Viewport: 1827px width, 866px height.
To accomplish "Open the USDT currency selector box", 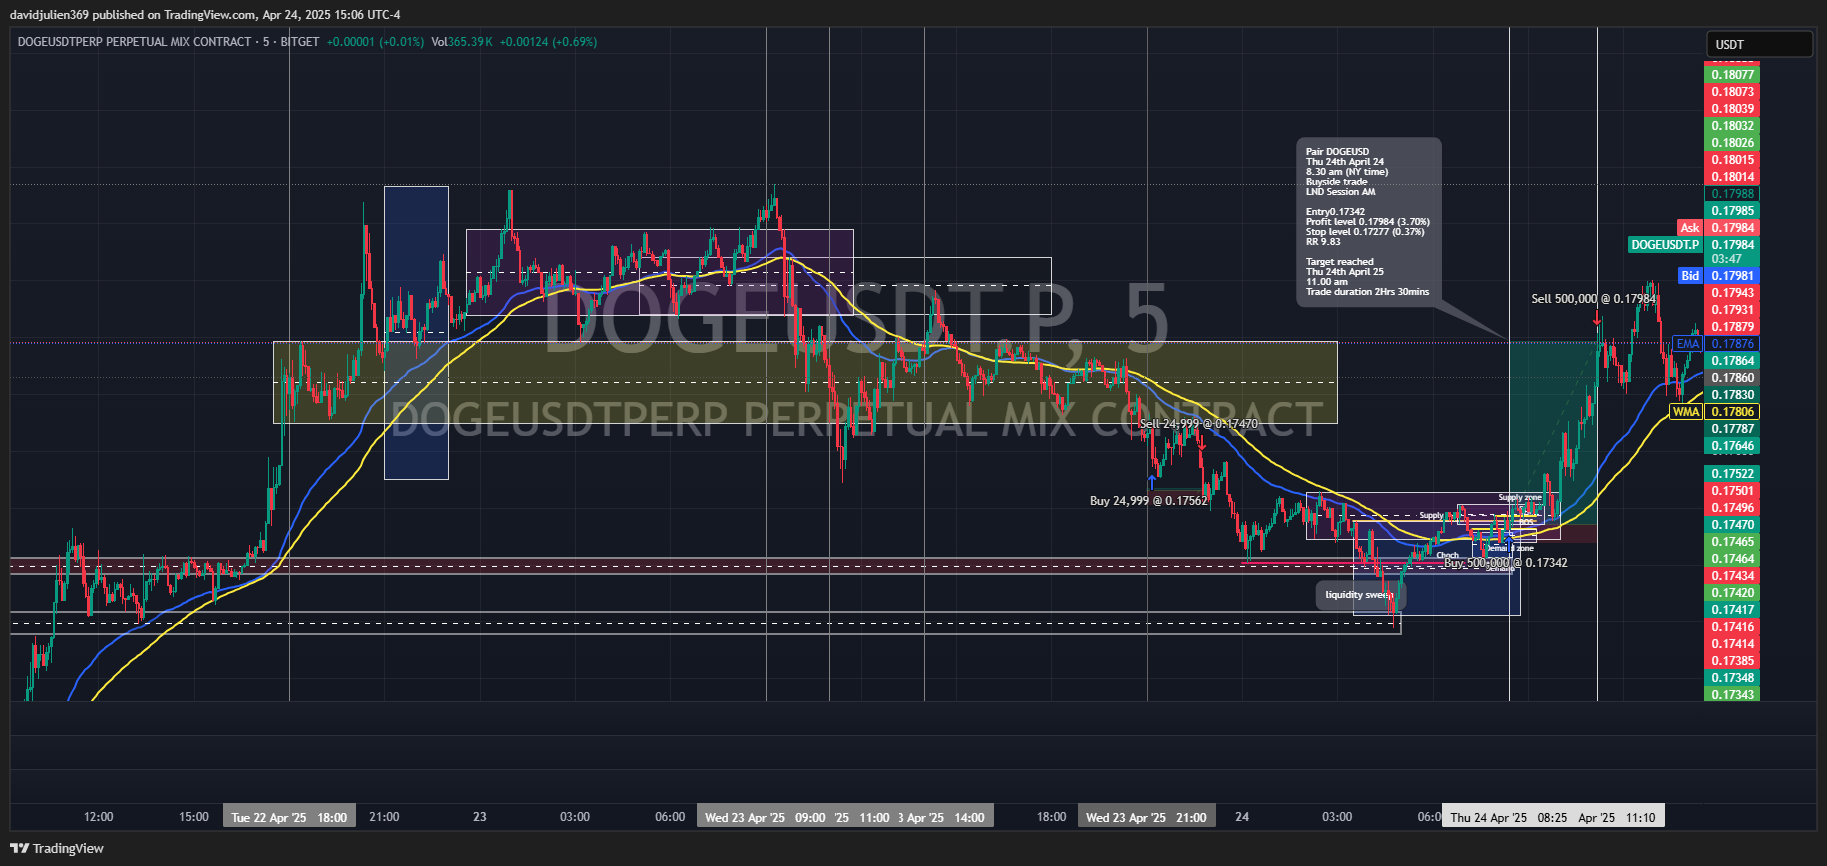I will (x=1759, y=44).
